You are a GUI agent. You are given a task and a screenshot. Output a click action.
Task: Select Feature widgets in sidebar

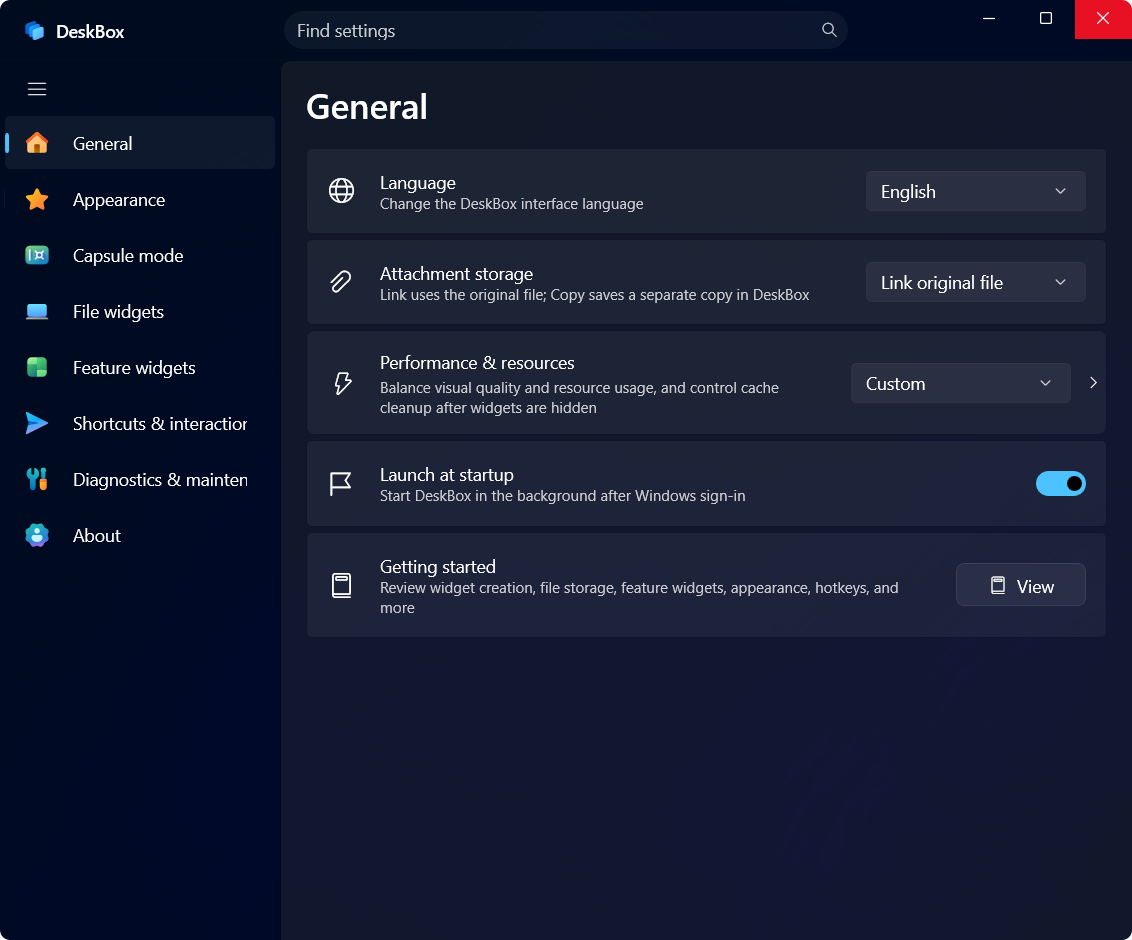[140, 367]
